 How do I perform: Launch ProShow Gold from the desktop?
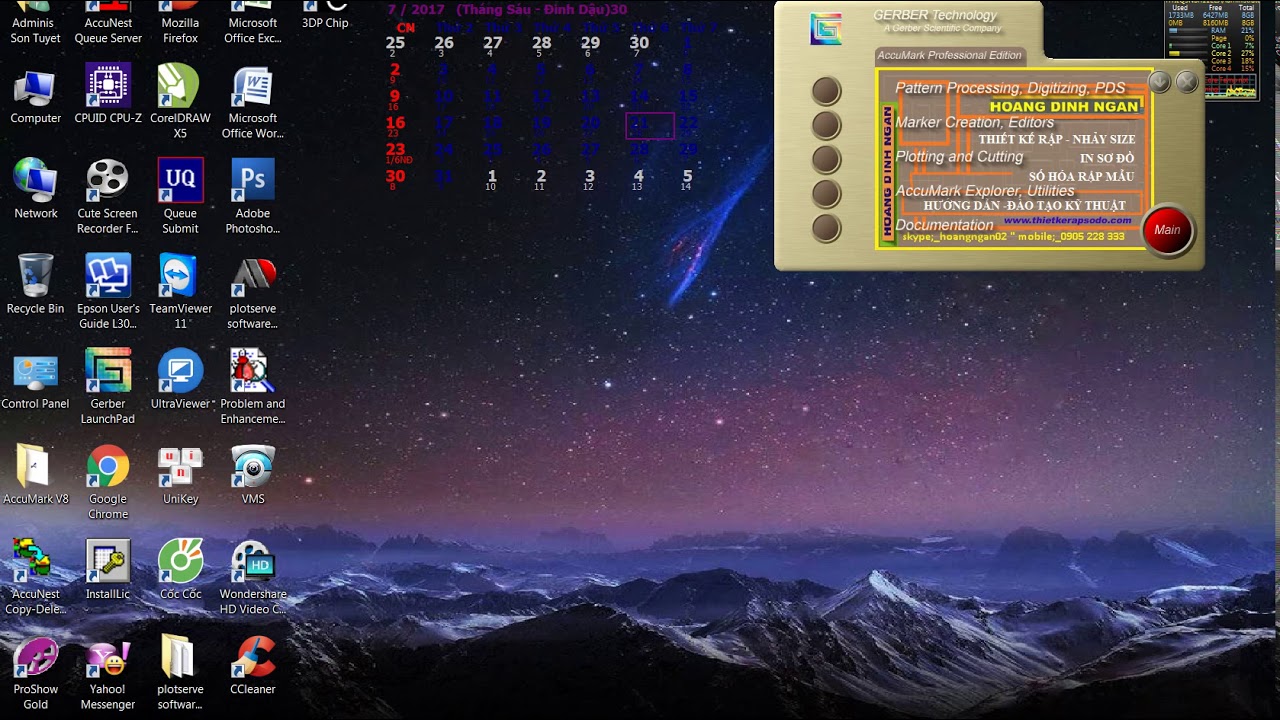click(x=36, y=672)
